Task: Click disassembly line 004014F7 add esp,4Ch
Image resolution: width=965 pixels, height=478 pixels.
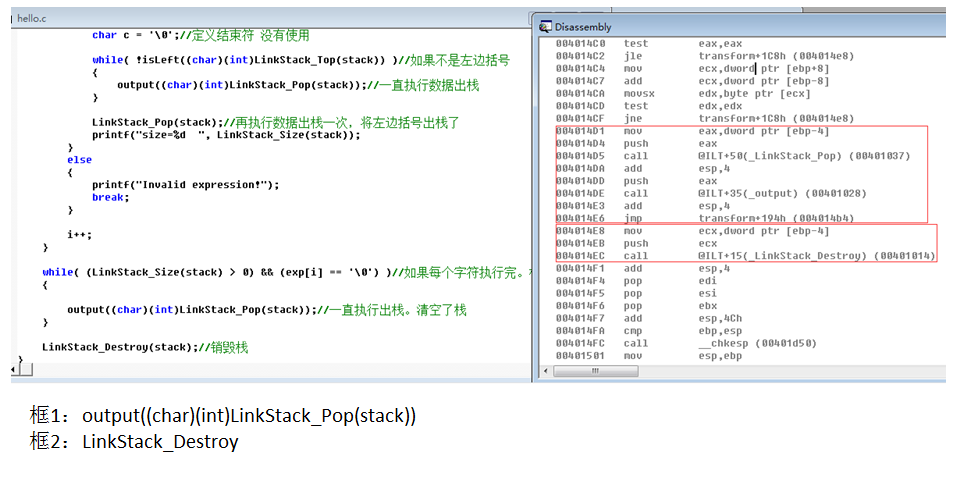Action: (649, 318)
